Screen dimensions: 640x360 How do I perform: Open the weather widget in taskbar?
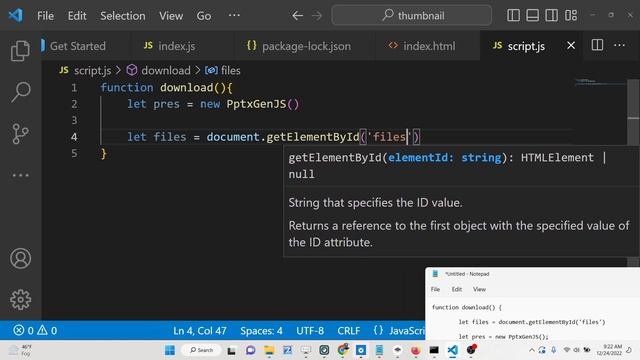[x=20, y=350]
